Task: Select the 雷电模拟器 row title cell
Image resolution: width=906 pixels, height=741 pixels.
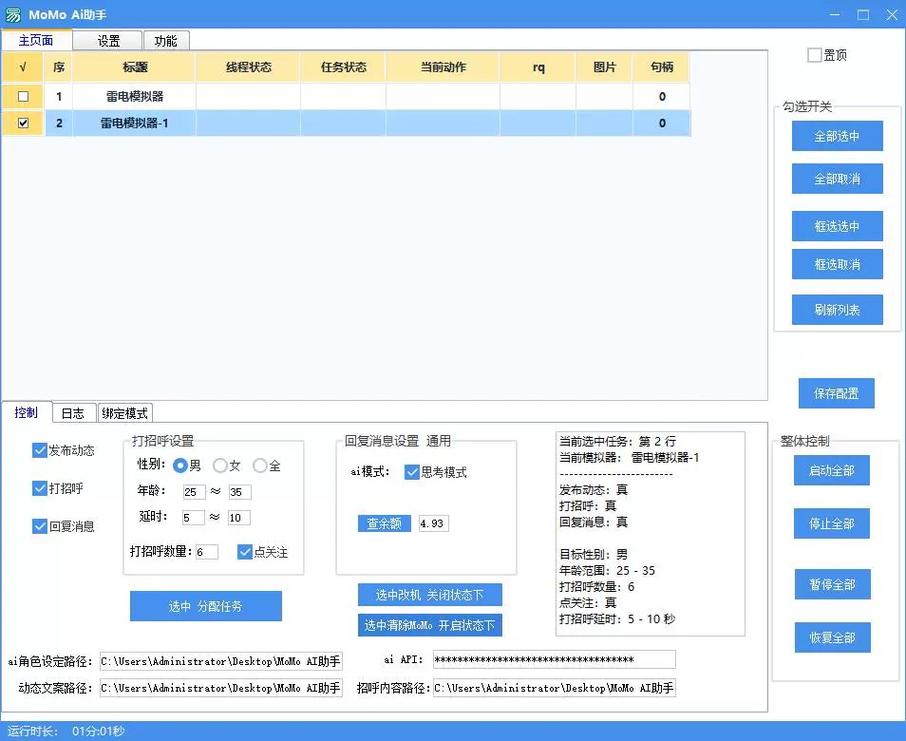Action: click(135, 97)
